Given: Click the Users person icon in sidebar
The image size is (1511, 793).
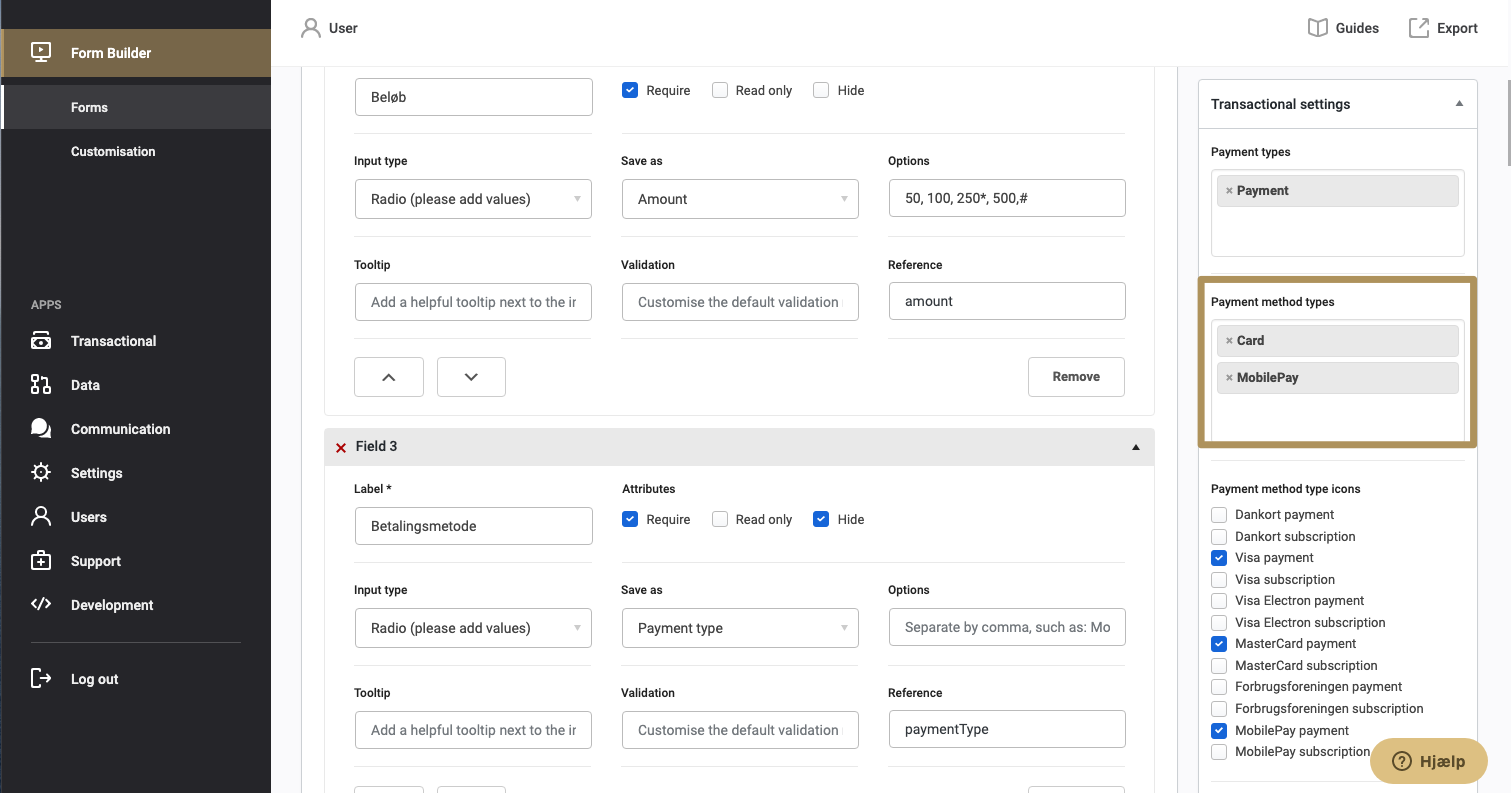Looking at the screenshot, I should coord(41,517).
